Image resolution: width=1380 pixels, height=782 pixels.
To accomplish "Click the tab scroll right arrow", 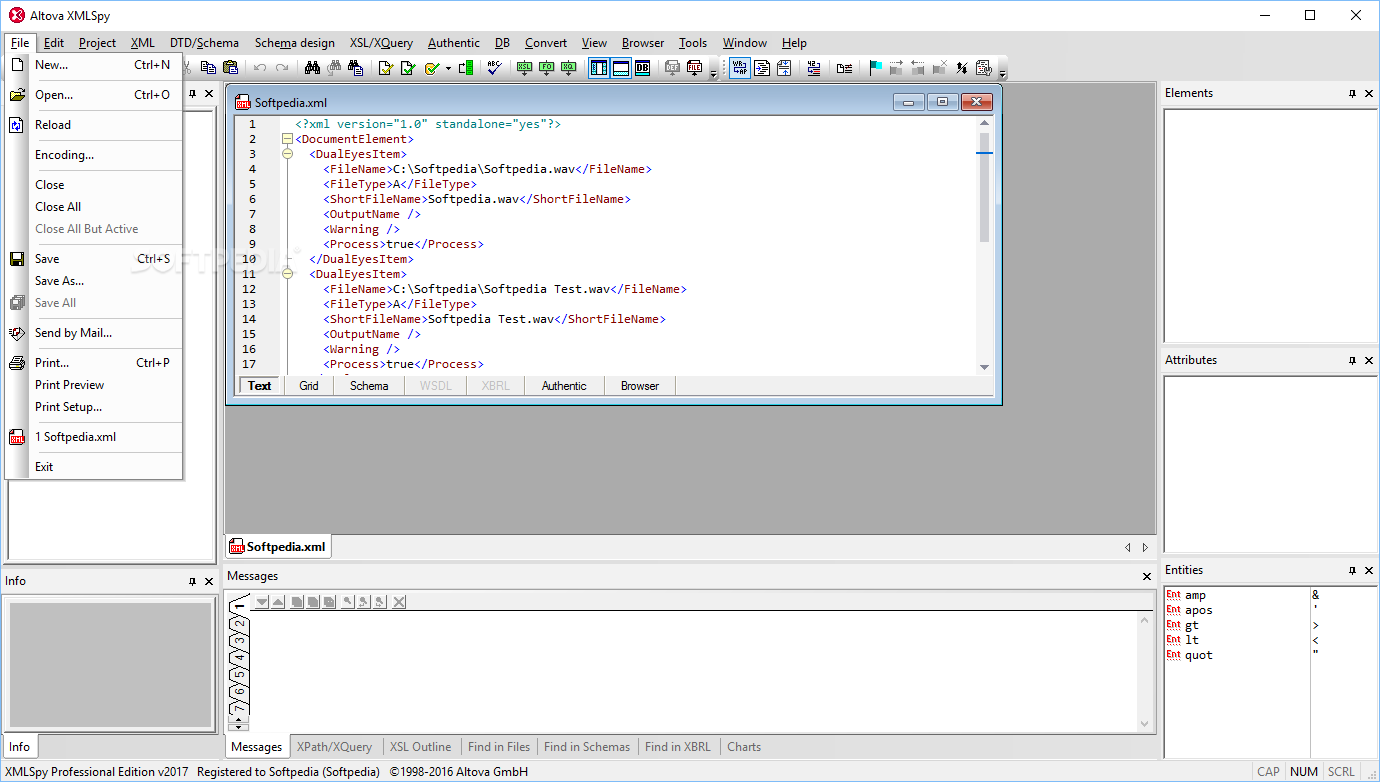I will [x=1145, y=547].
